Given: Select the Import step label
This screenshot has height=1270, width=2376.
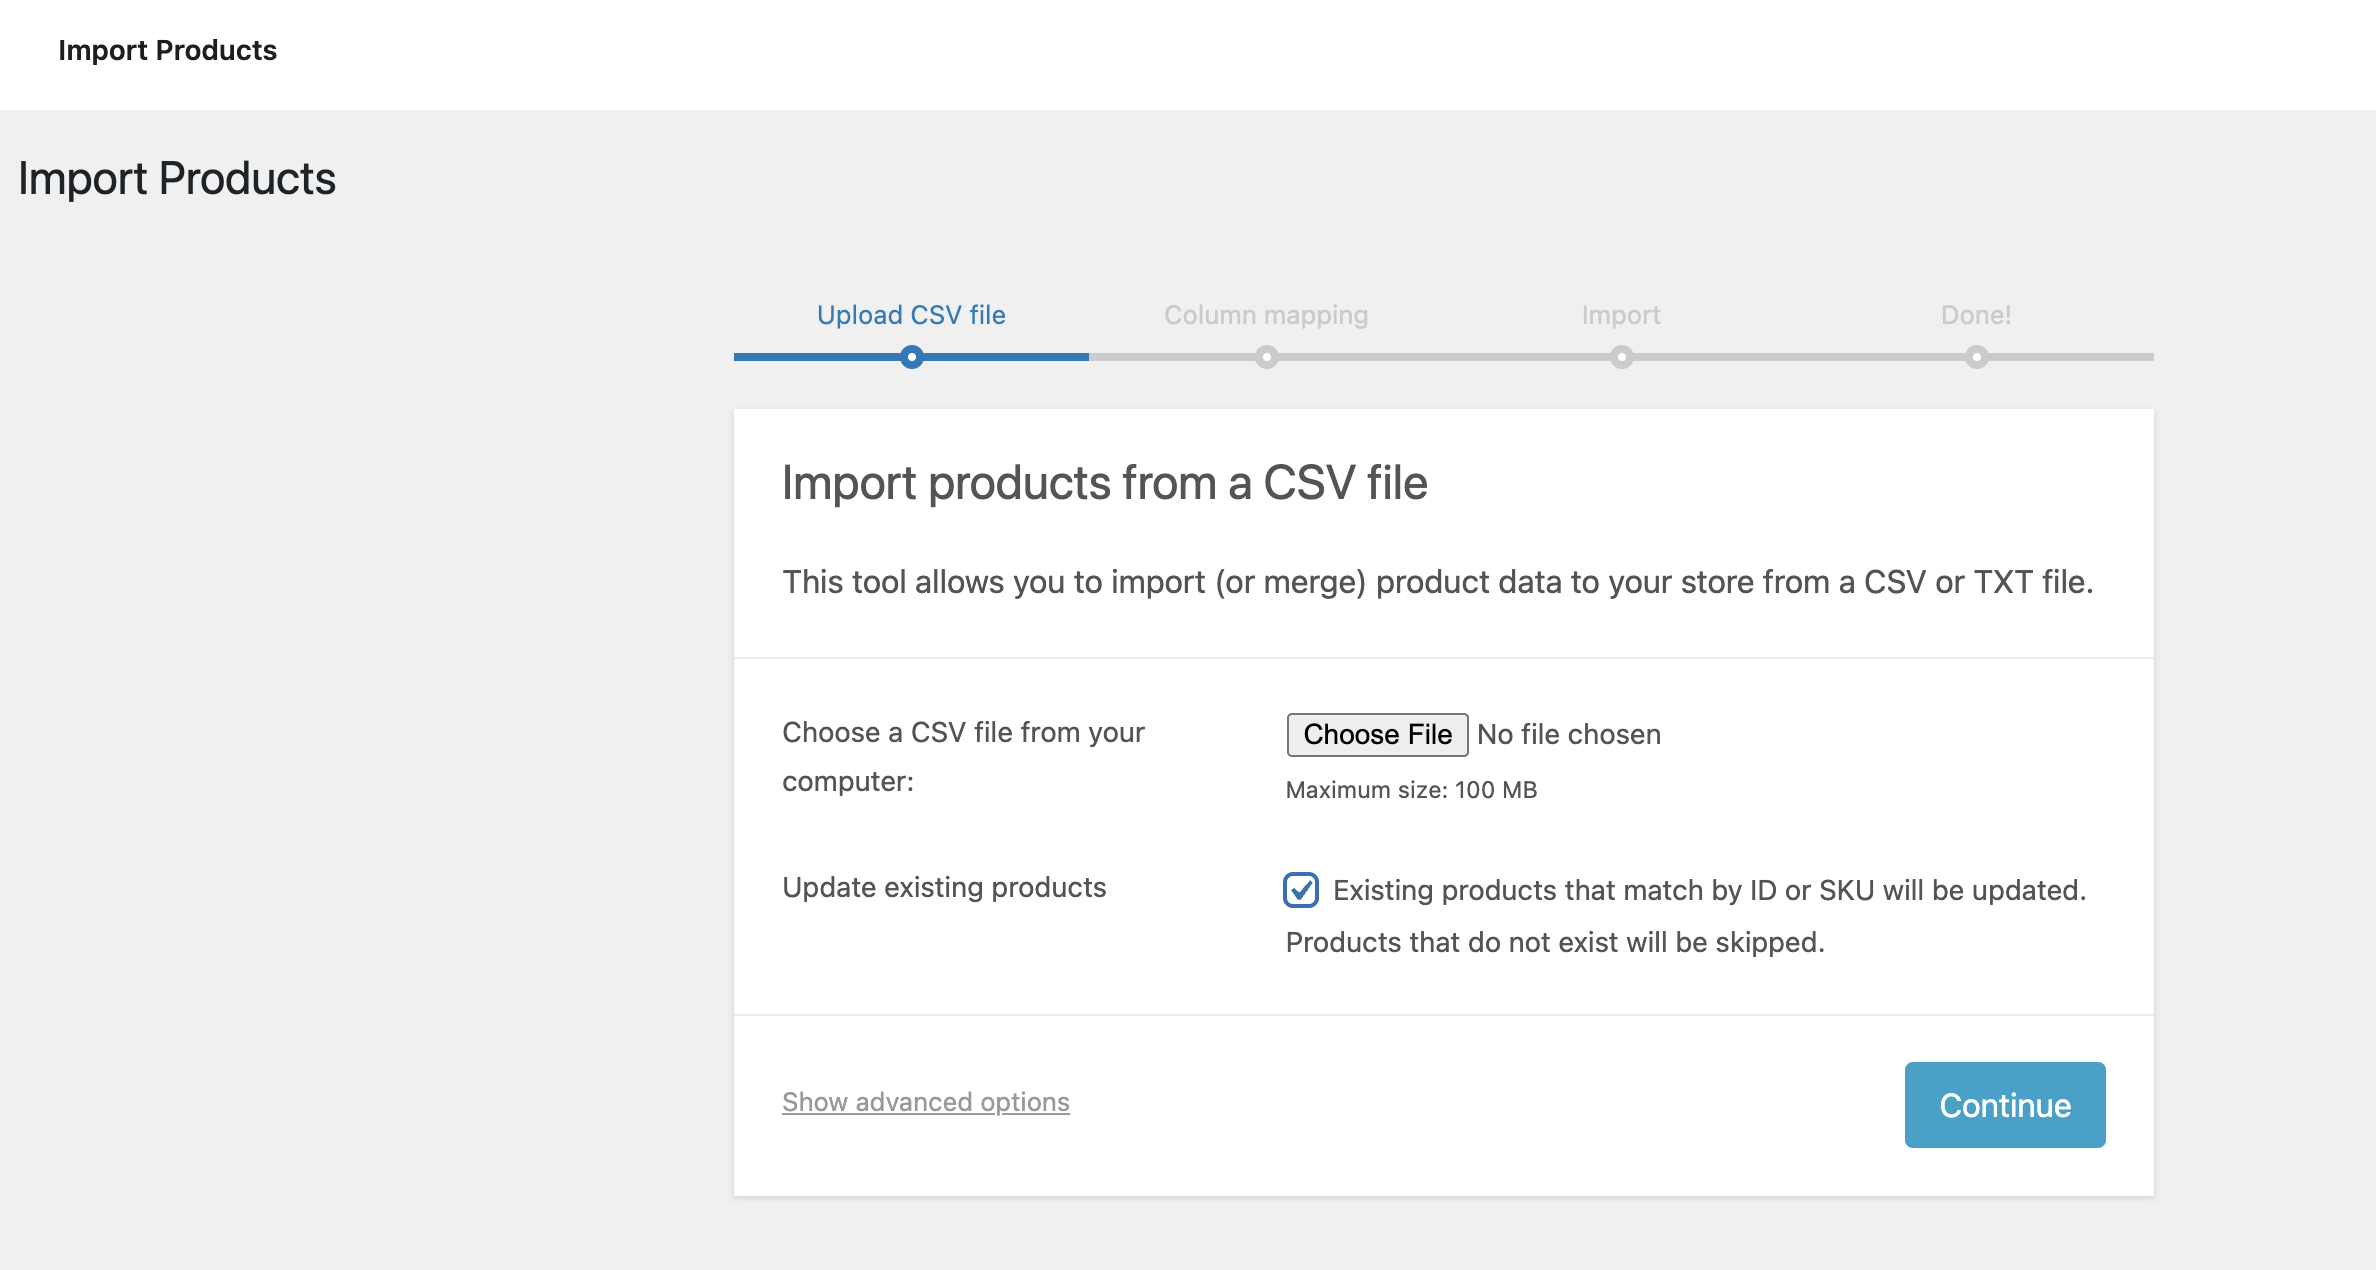Looking at the screenshot, I should (1621, 315).
